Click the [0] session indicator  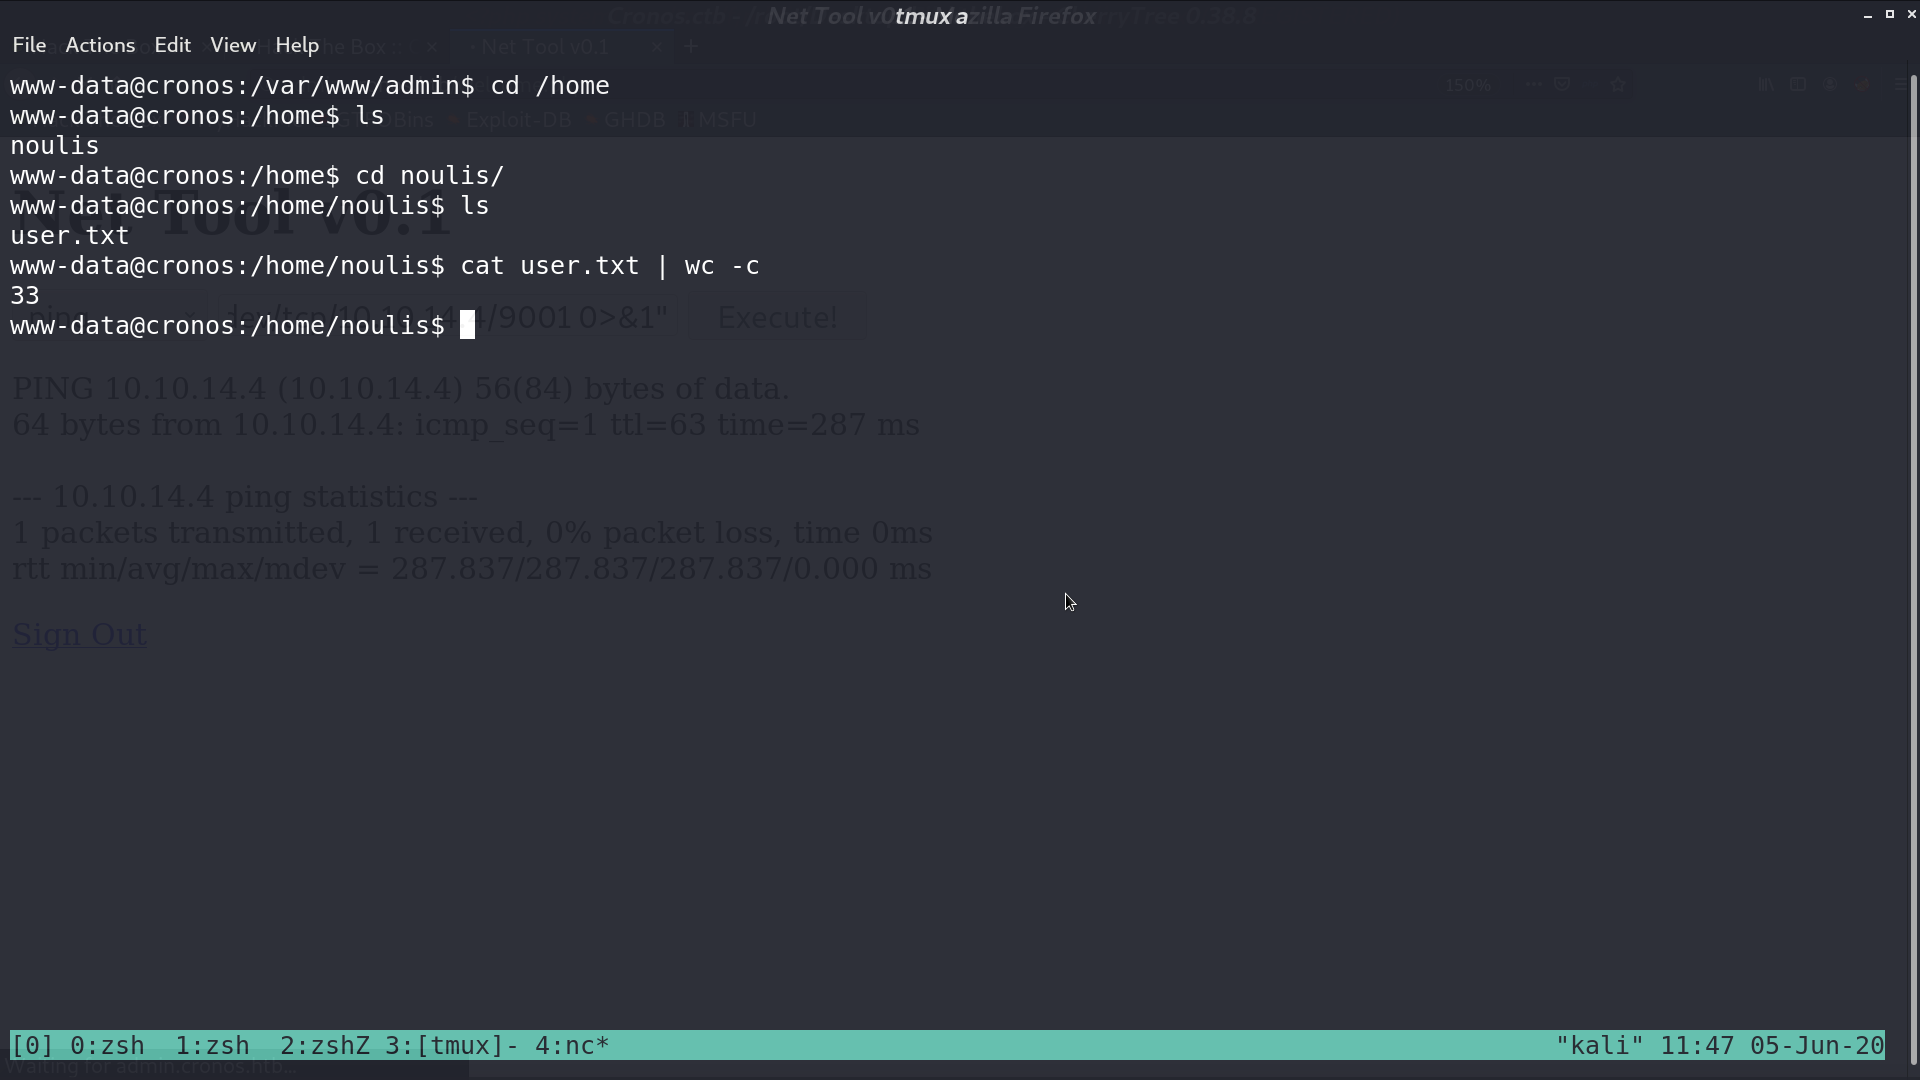click(32, 1046)
